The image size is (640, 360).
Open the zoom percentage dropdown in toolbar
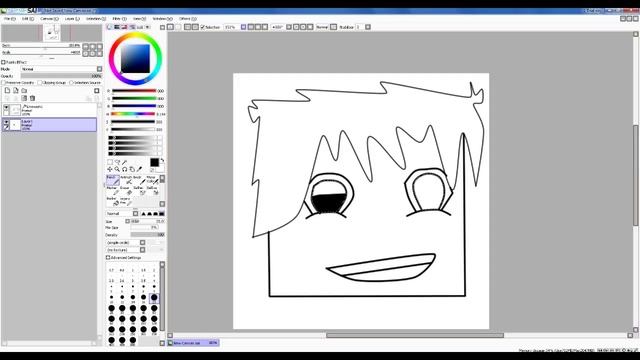click(x=231, y=27)
